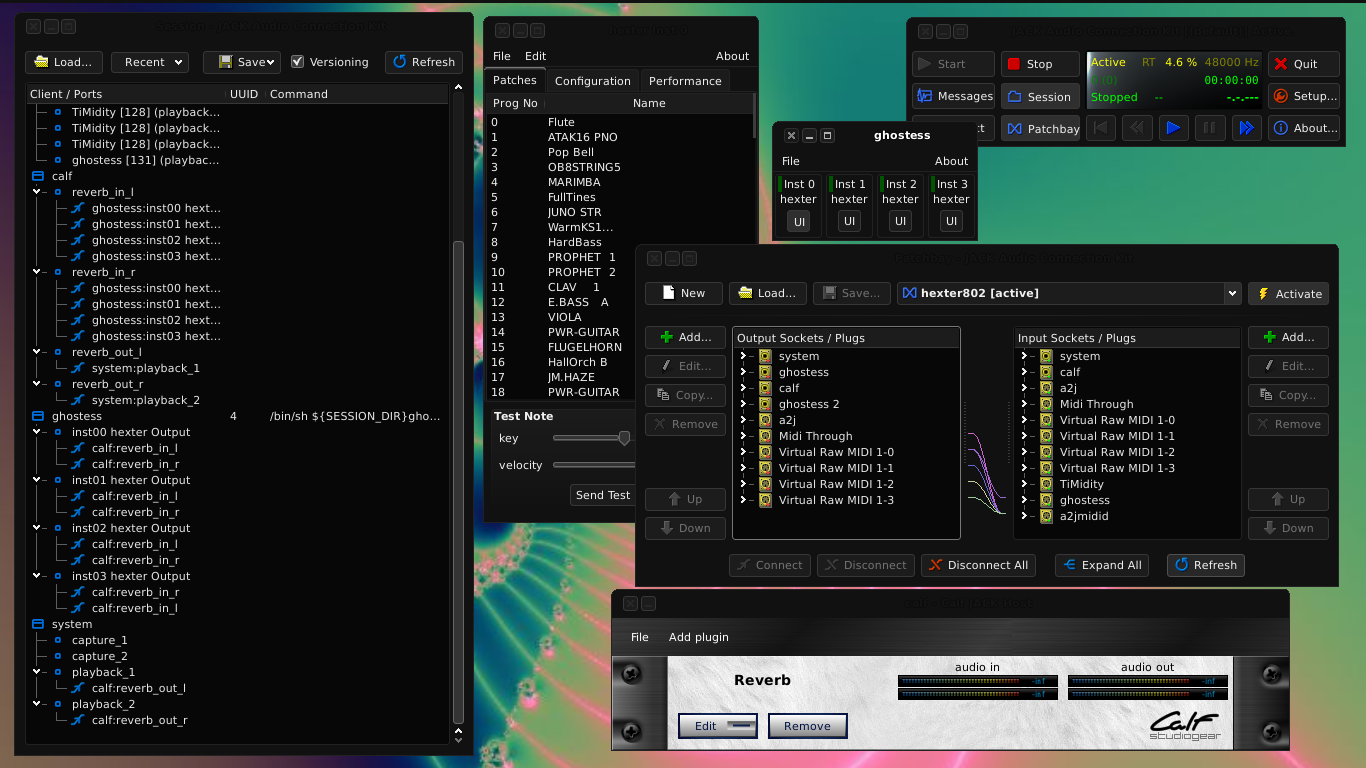Toggle Activate on the hexter802 patchbay
This screenshot has width=1366, height=768.
1288,293
